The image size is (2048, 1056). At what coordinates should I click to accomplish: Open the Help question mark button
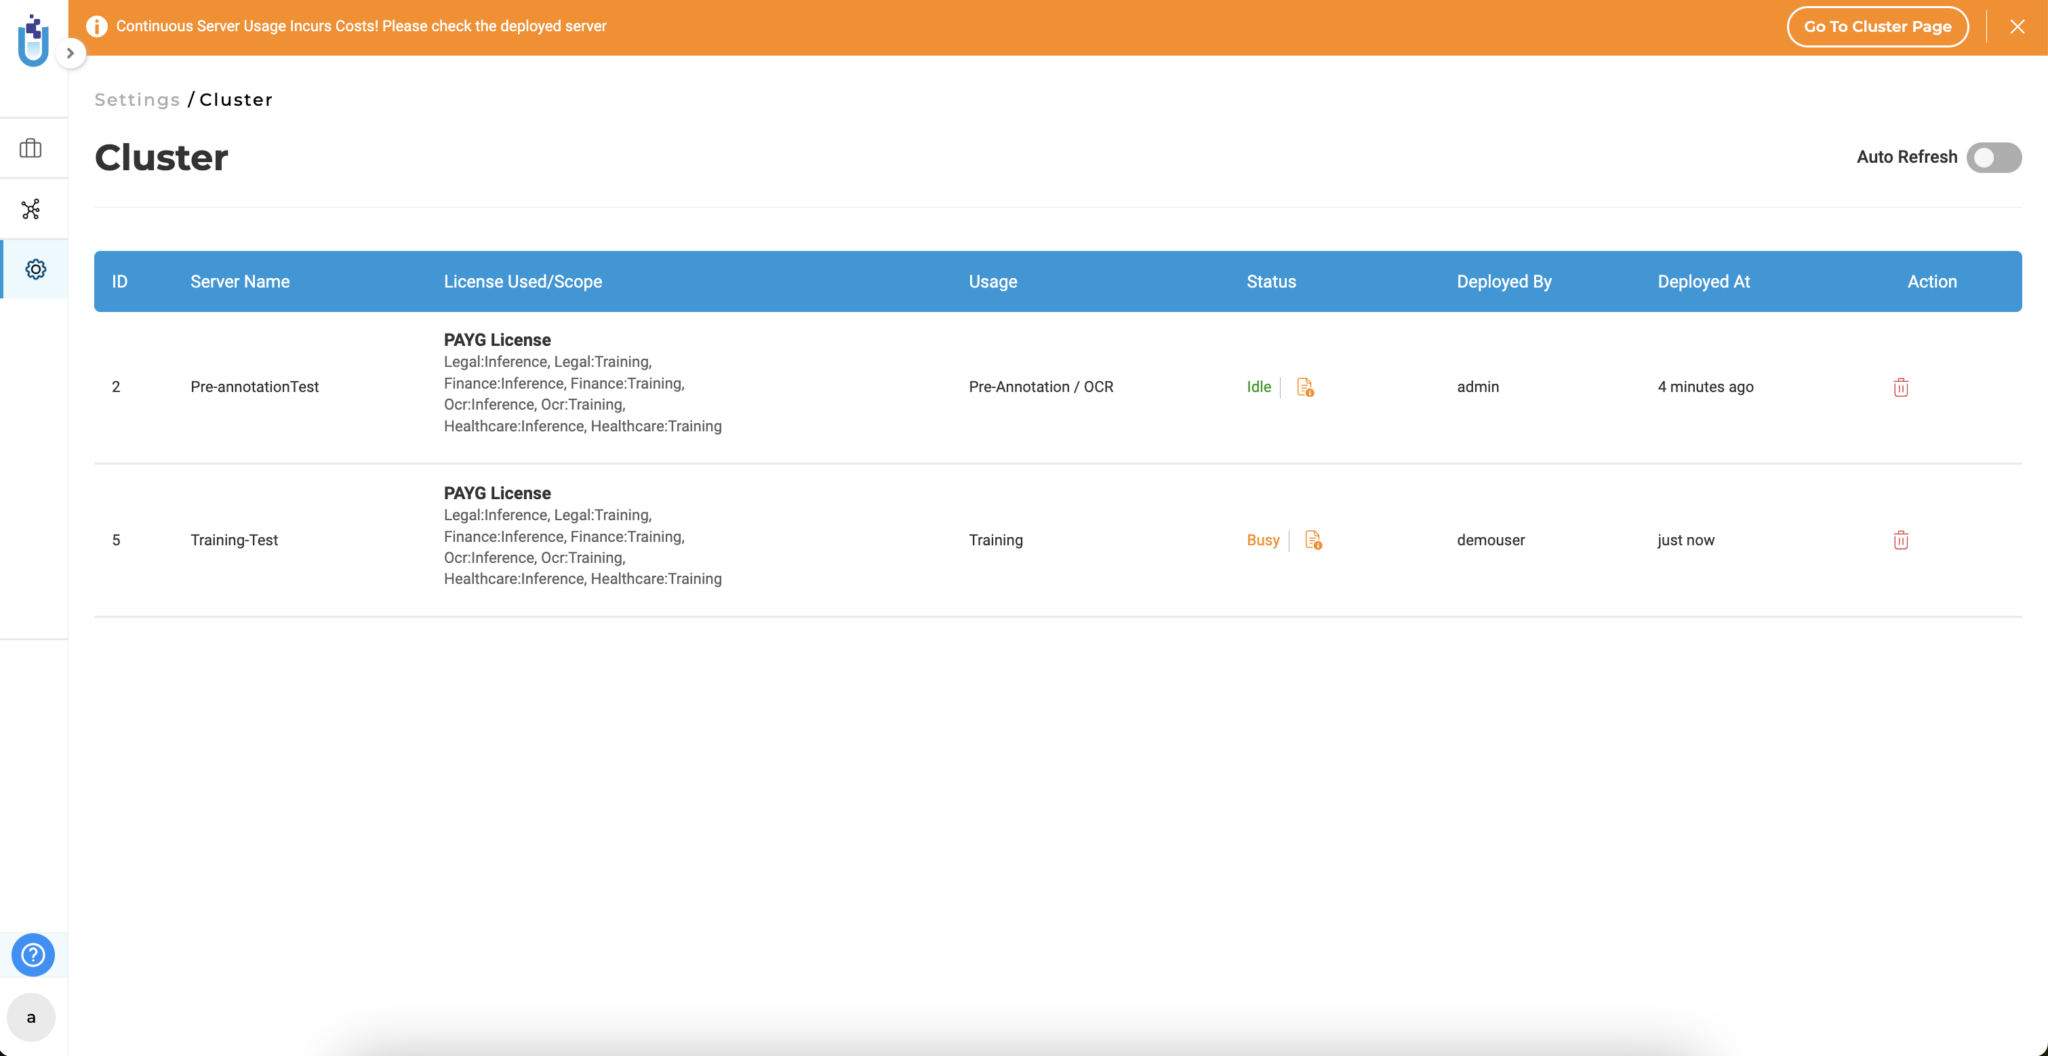[x=33, y=955]
